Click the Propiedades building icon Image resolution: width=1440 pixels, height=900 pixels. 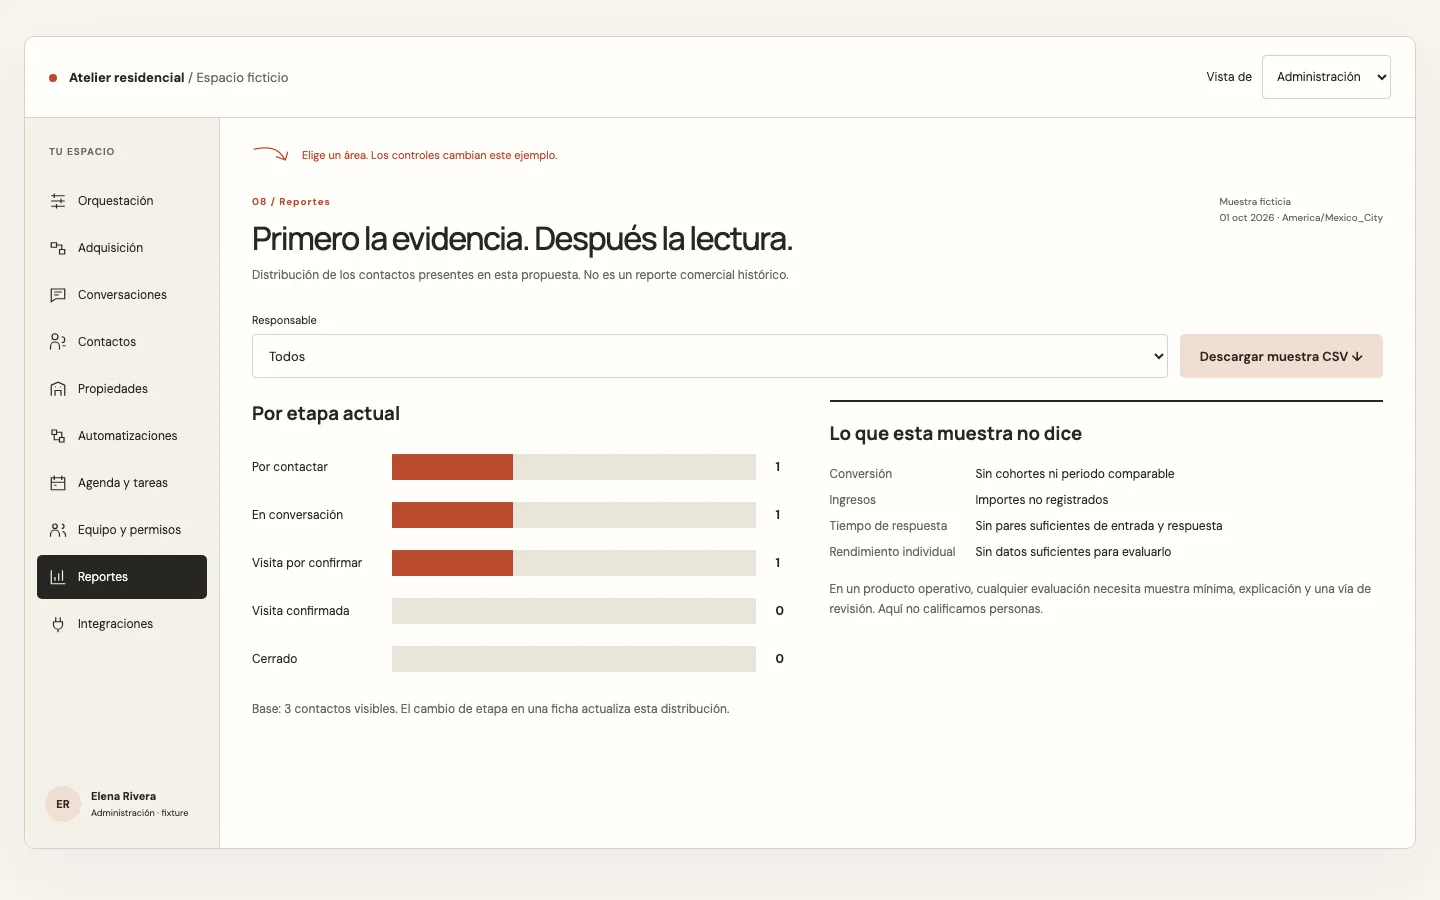58,389
